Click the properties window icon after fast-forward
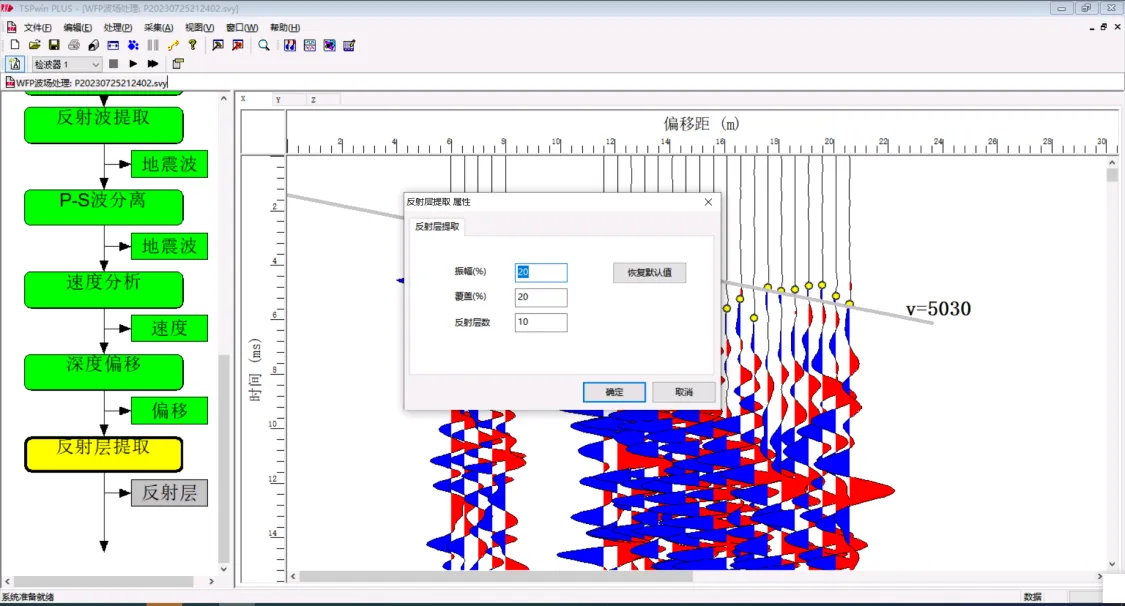The width and height of the screenshot is (1125, 606). click(x=178, y=64)
